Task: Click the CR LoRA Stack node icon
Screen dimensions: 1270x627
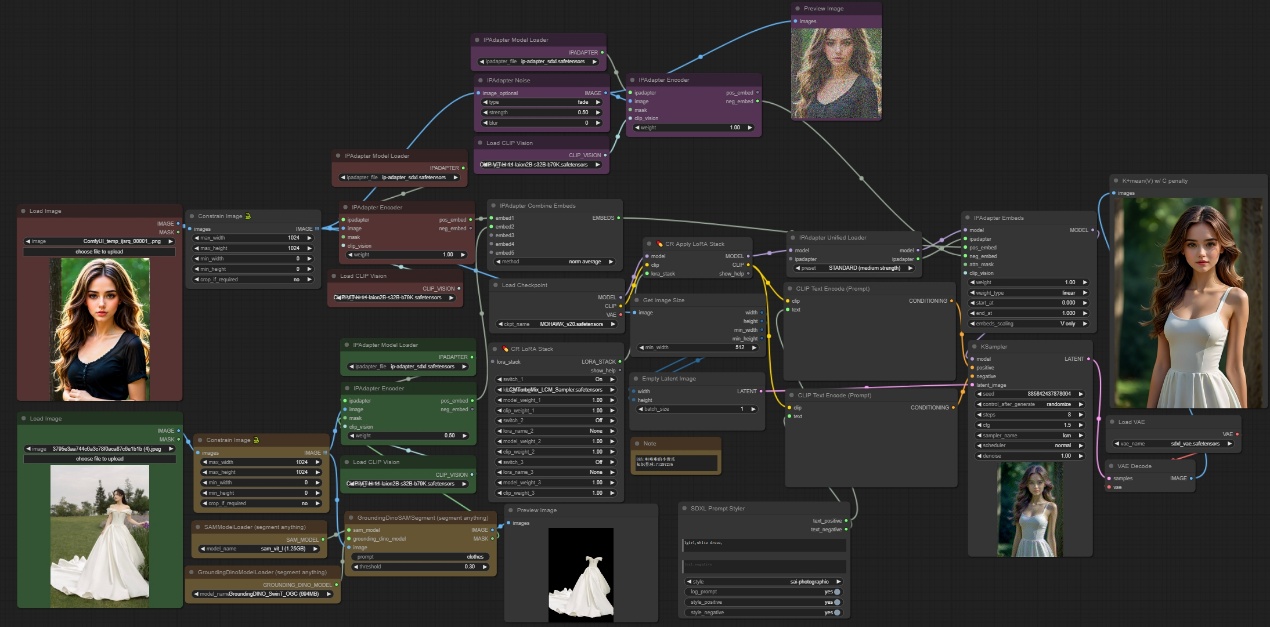Action: 507,348
